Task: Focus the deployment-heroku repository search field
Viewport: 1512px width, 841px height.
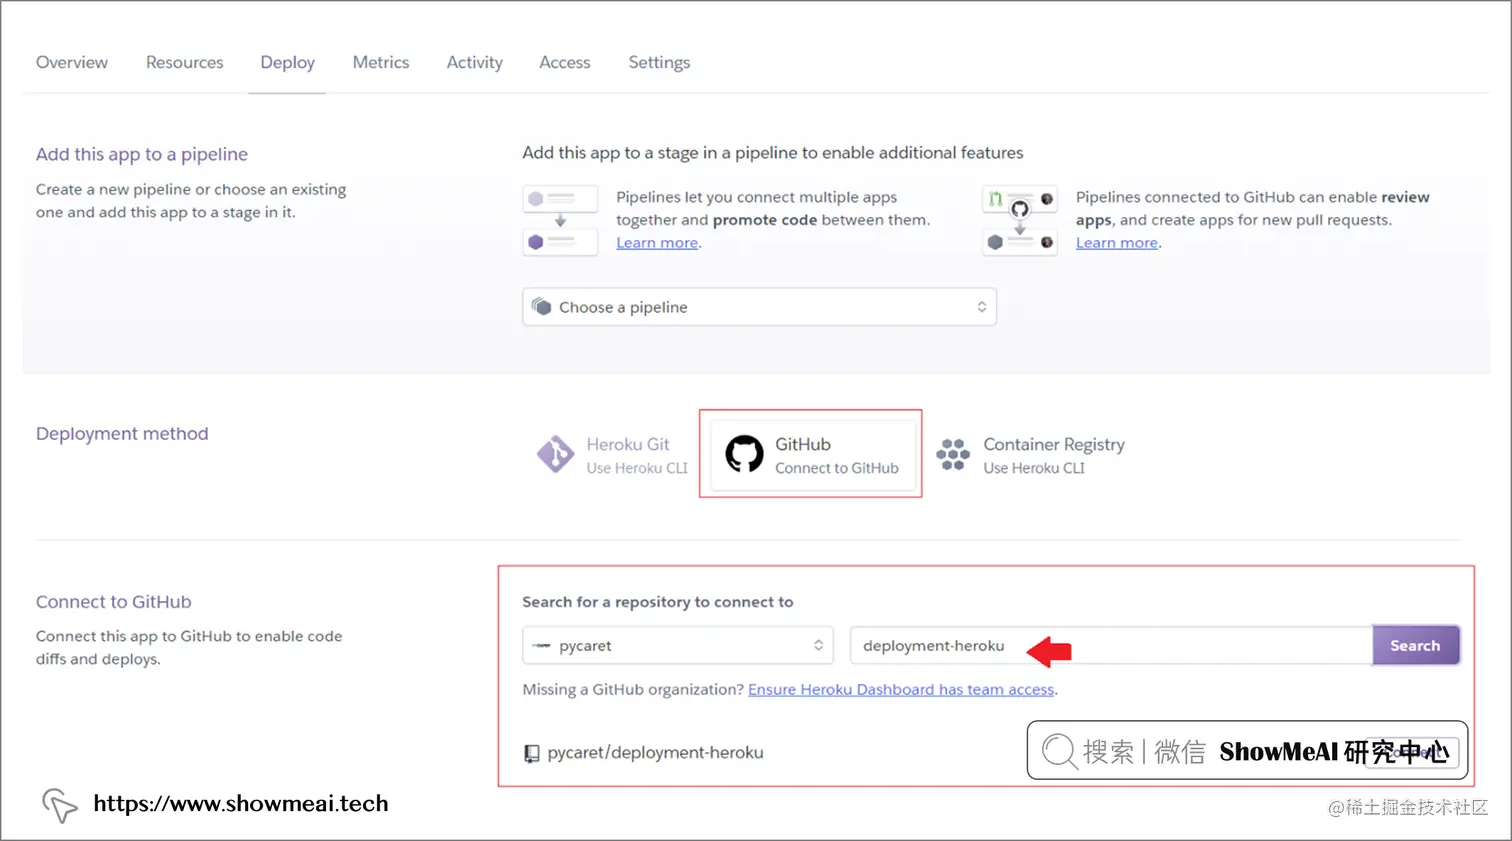Action: pos(1111,646)
